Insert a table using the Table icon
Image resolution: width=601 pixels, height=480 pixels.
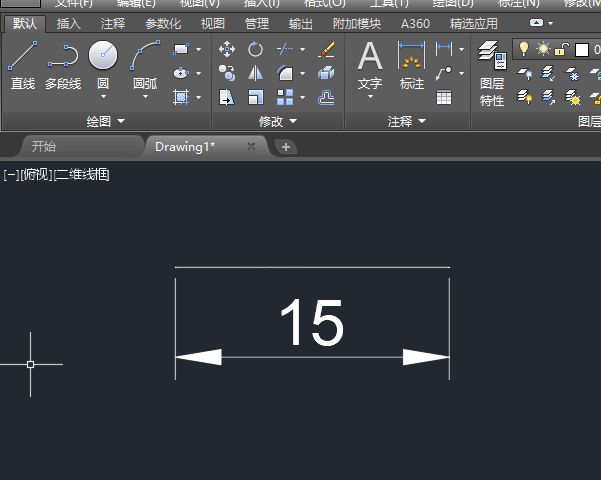click(x=443, y=97)
